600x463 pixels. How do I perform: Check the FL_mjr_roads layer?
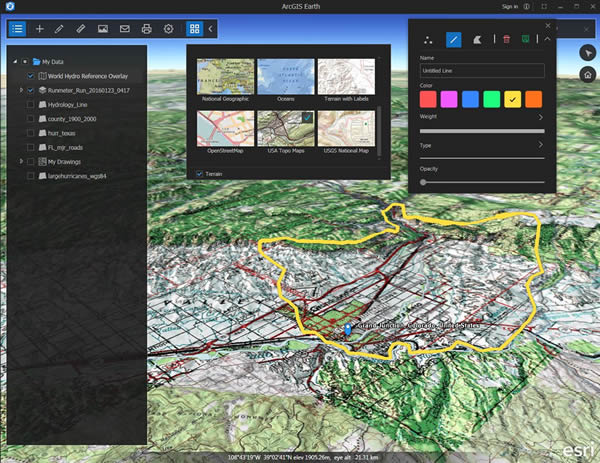[x=31, y=147]
